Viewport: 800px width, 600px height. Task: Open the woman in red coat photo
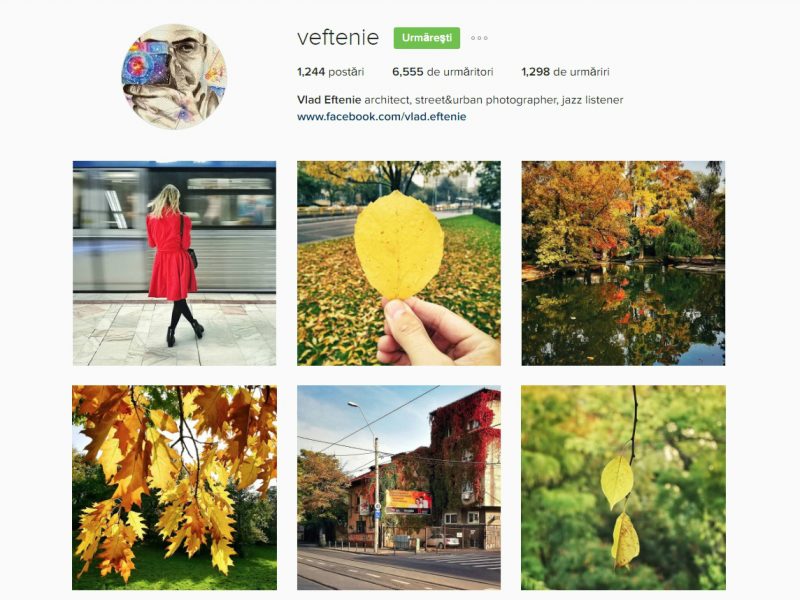(x=174, y=263)
